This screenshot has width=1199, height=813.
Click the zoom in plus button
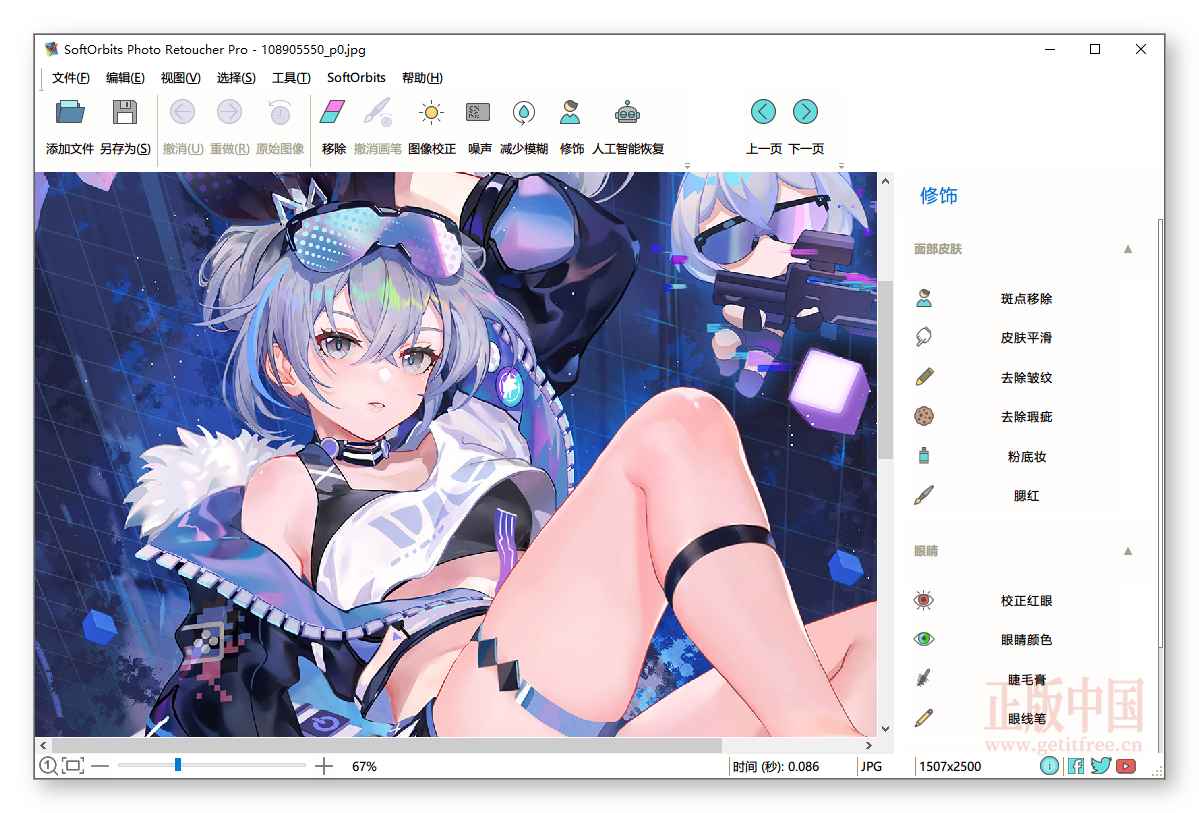click(324, 766)
